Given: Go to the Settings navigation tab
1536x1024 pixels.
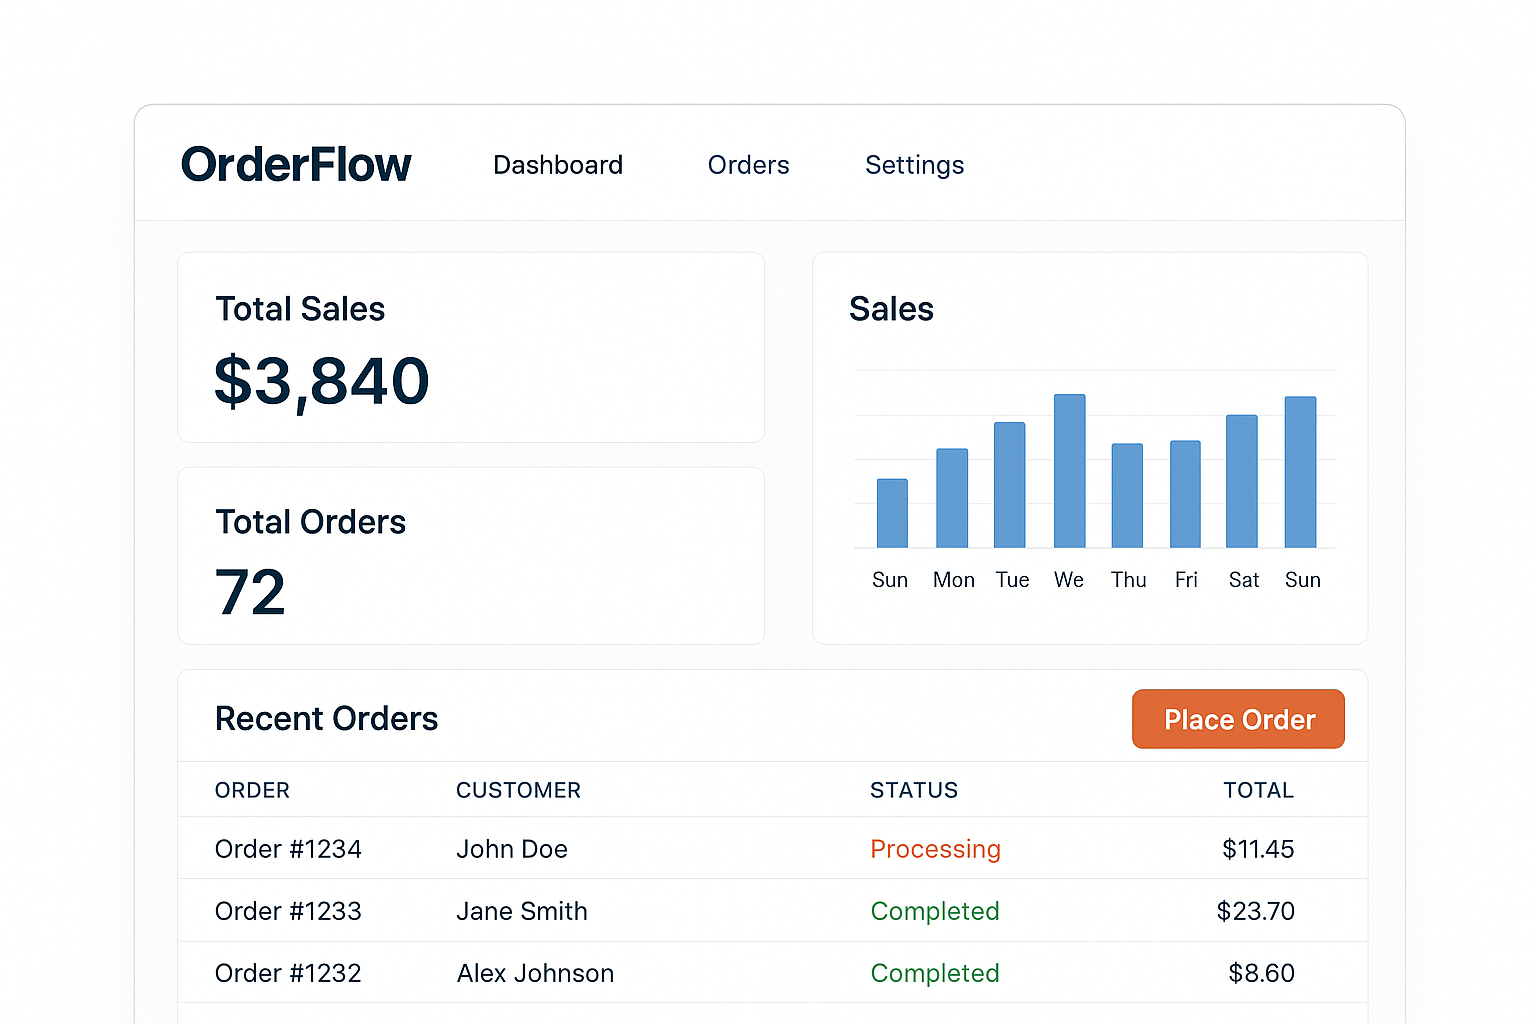Looking at the screenshot, I should coord(914,165).
